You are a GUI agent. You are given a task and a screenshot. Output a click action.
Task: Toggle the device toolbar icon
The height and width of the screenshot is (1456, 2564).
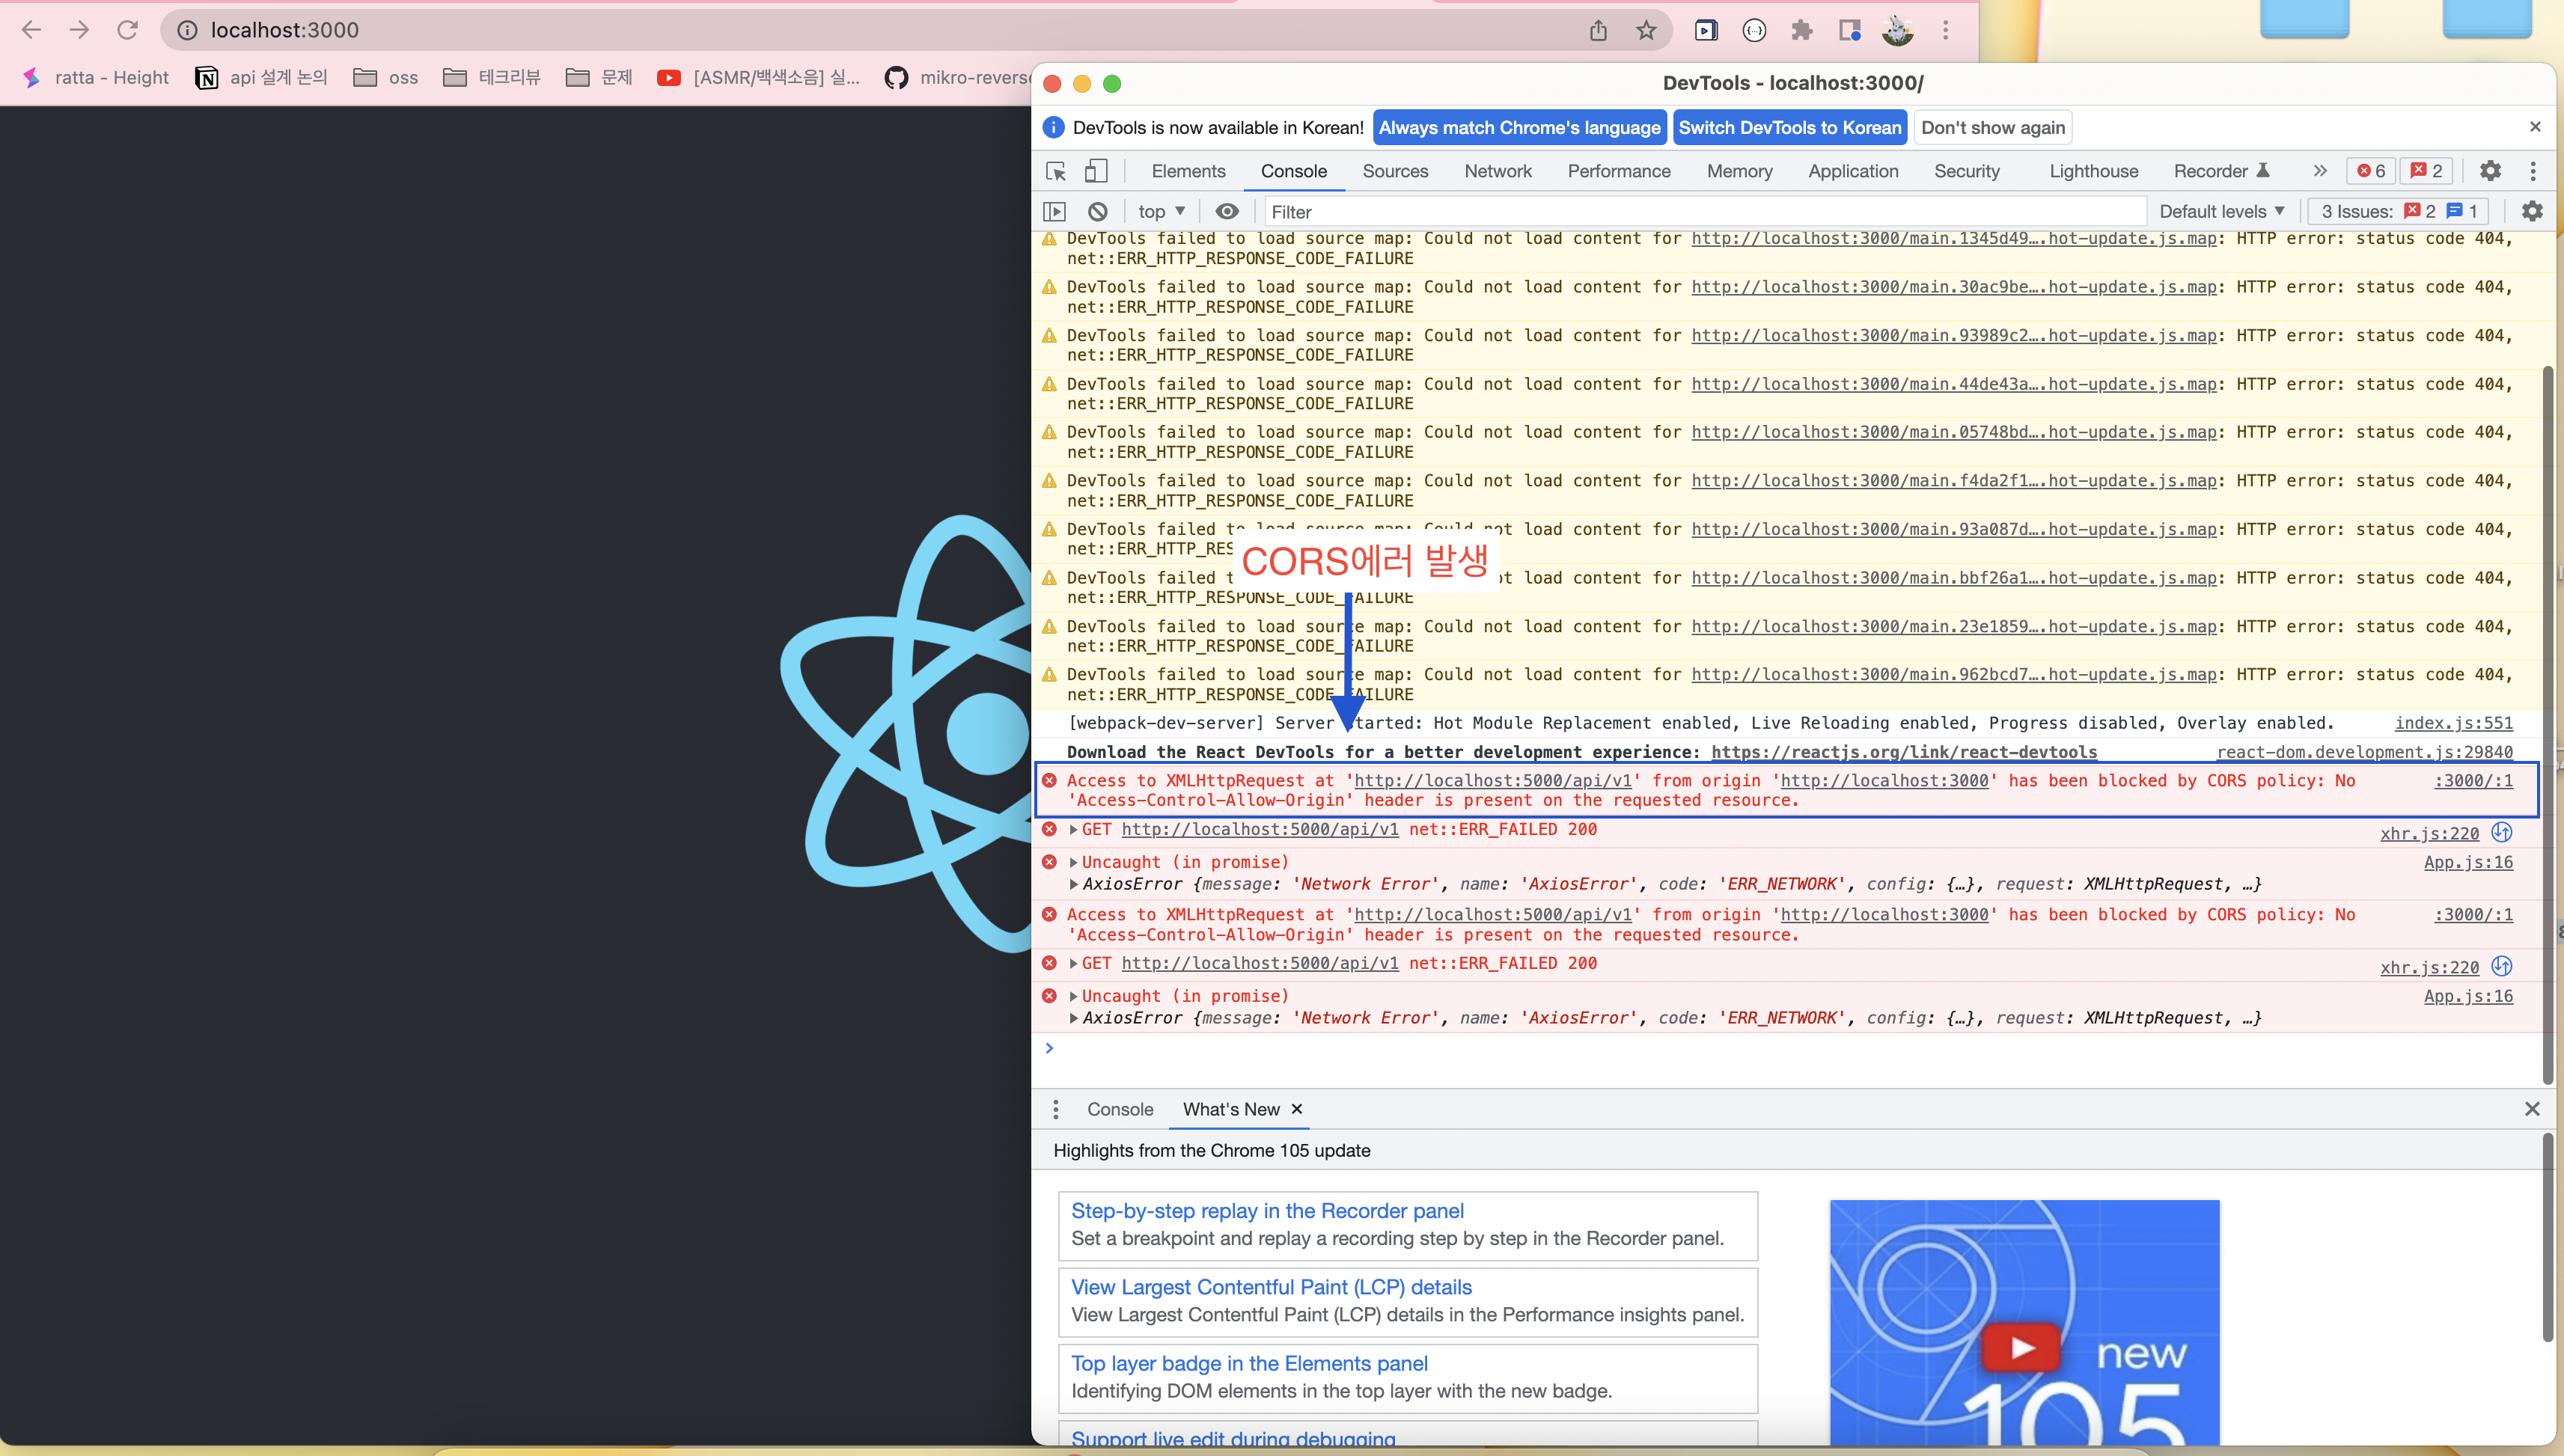point(1096,171)
